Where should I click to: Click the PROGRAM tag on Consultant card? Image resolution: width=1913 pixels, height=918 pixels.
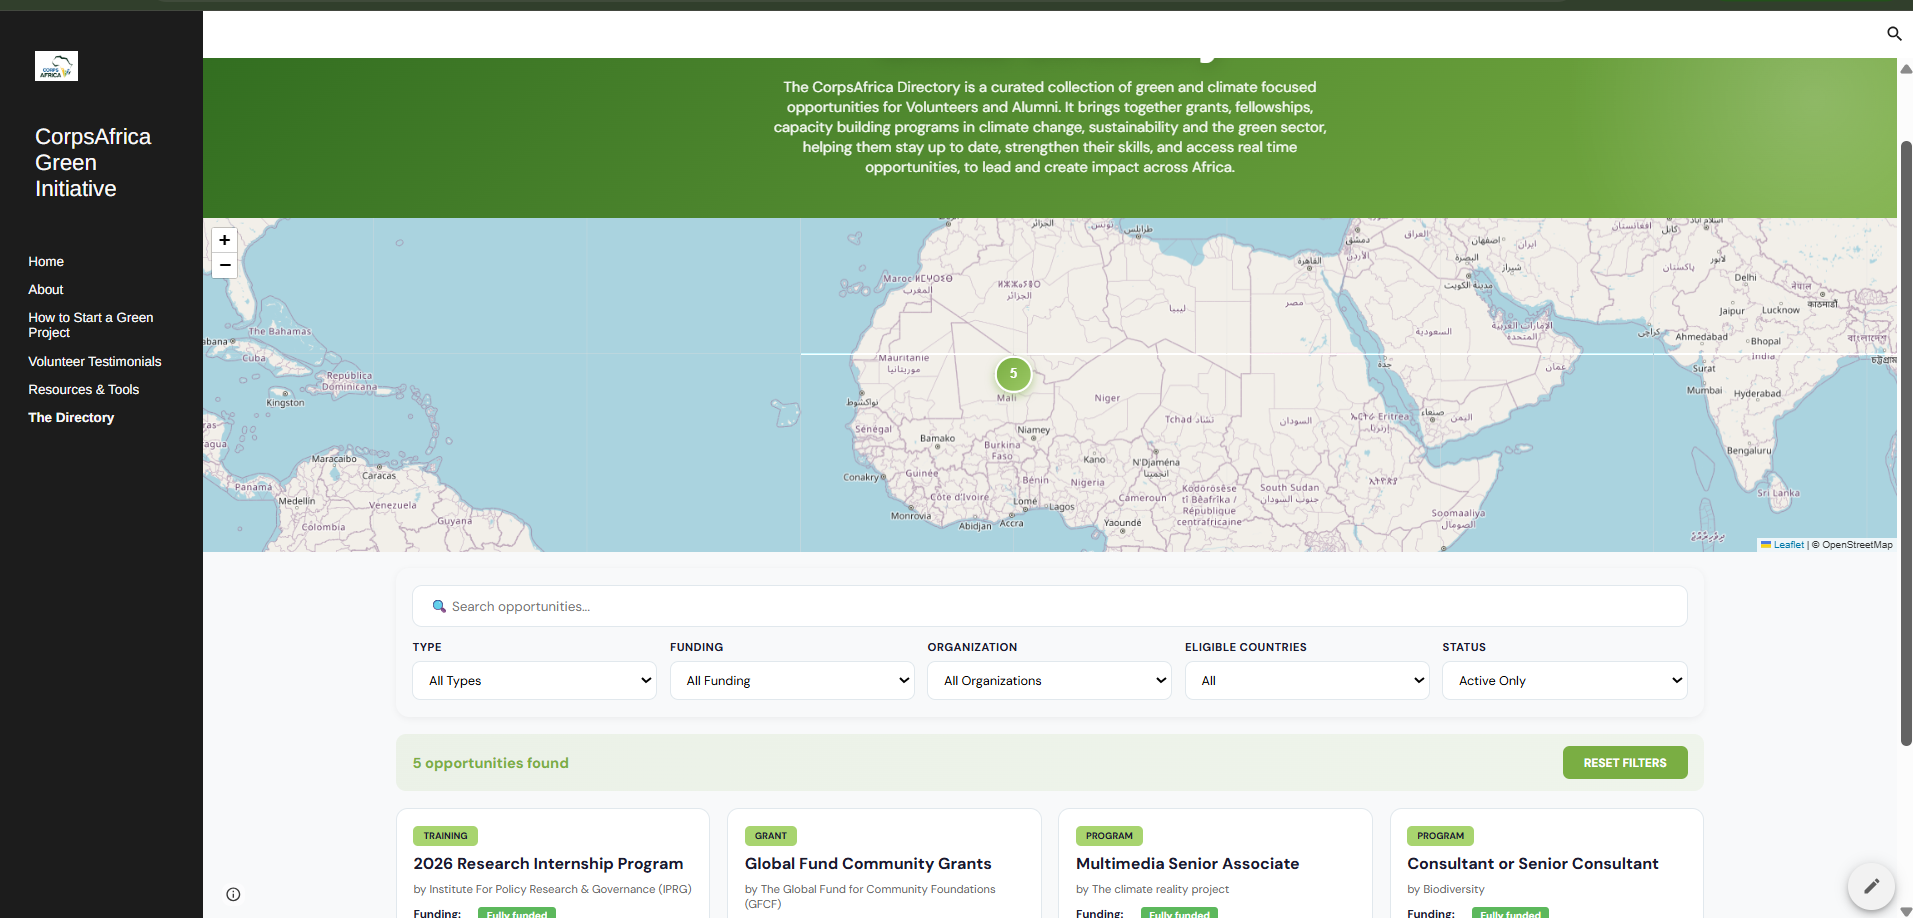(x=1440, y=836)
